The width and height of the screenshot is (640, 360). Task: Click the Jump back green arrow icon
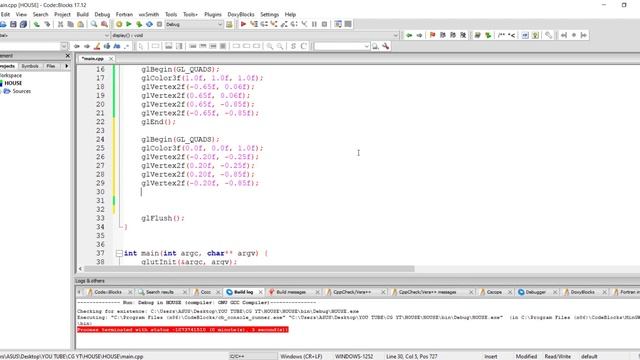pyautogui.click(x=409, y=36)
